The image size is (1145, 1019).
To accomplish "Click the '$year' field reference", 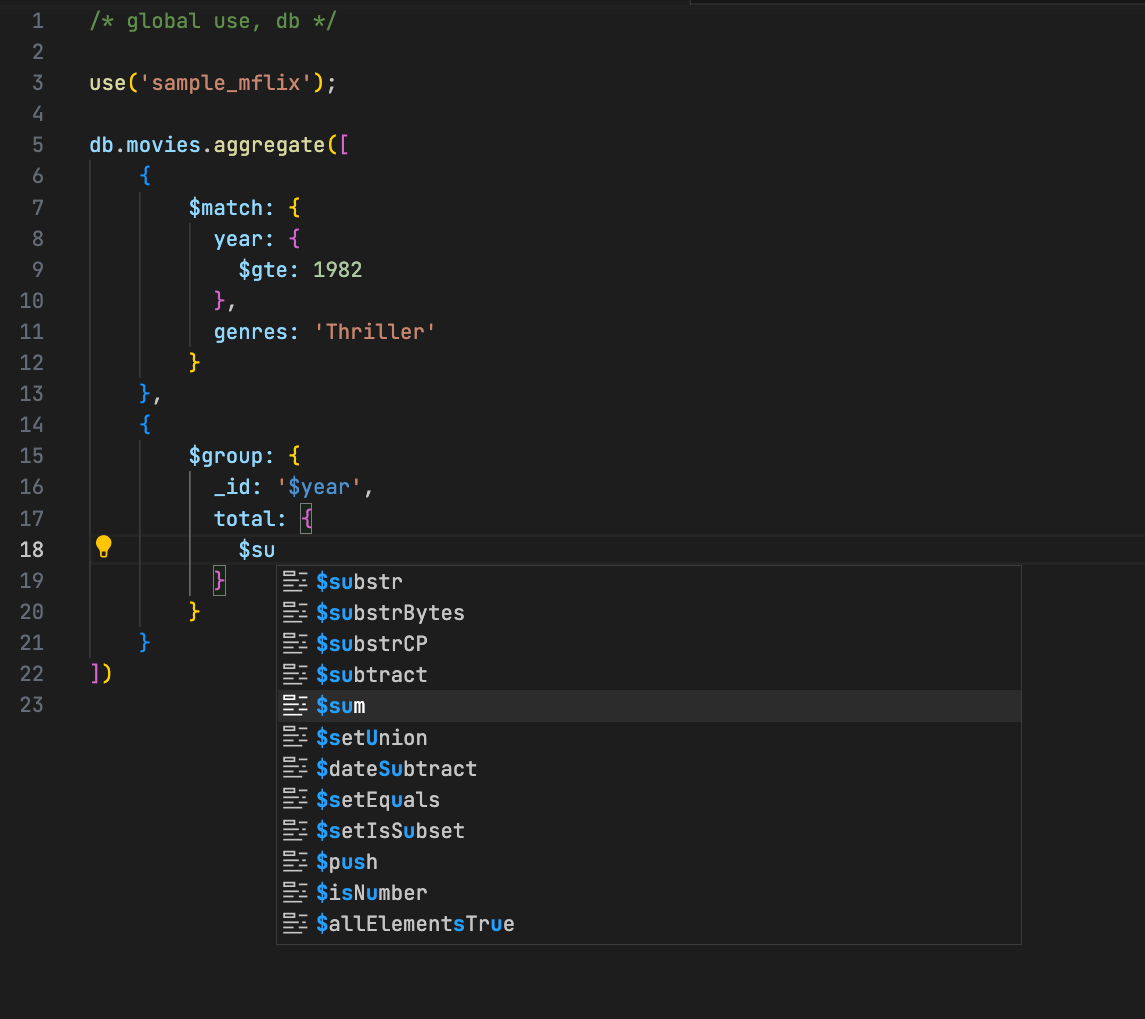I will click(319, 486).
